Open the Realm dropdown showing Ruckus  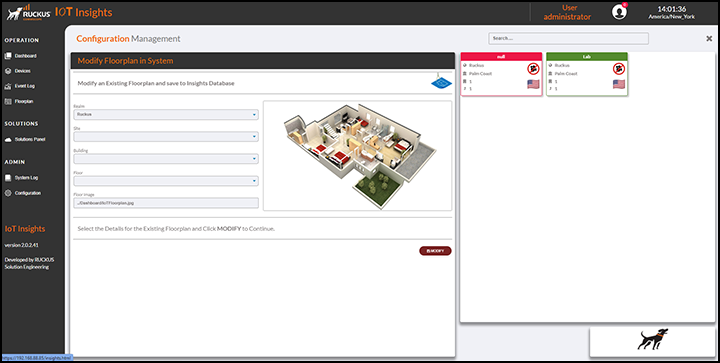166,114
